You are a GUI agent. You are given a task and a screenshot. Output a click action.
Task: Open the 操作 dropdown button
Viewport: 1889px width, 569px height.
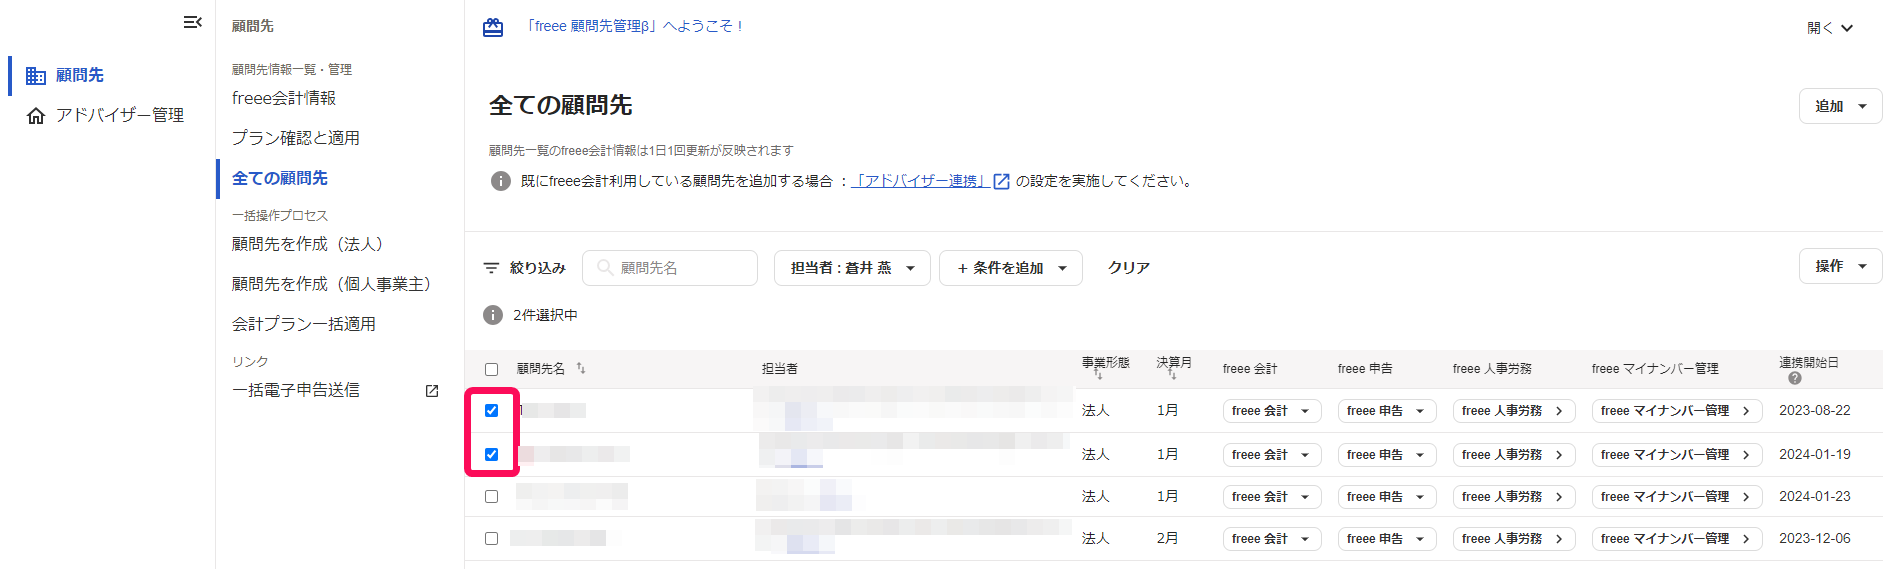pyautogui.click(x=1840, y=266)
